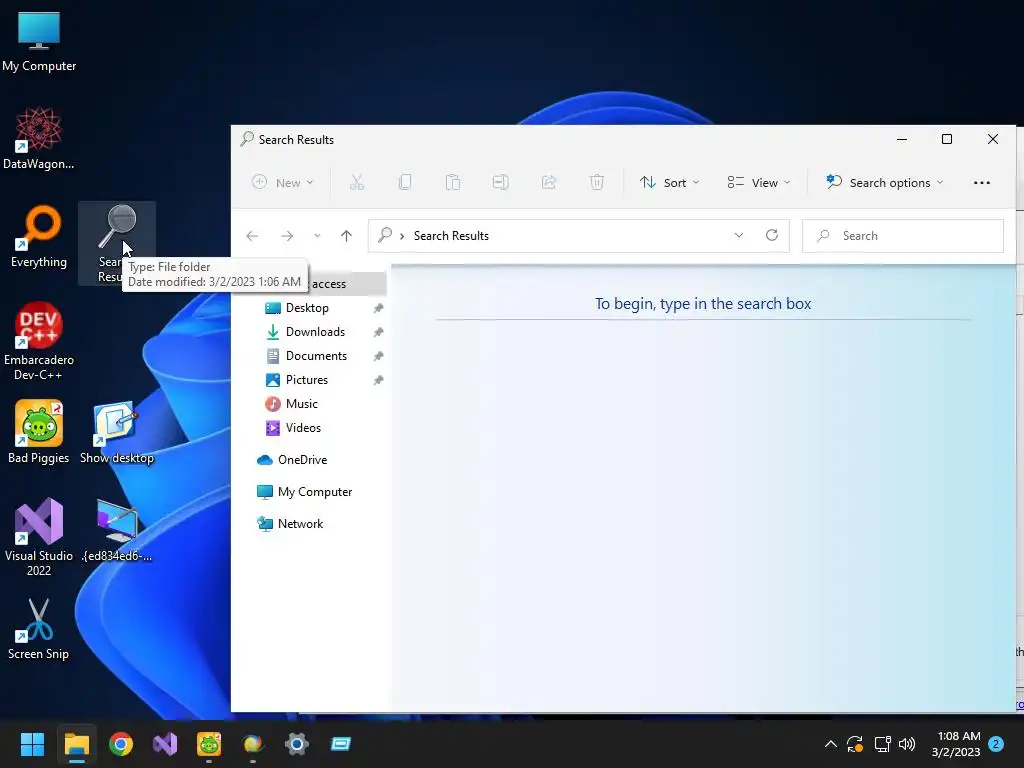Select Show desktop shortcut icon
1024x768 pixels.
116,432
